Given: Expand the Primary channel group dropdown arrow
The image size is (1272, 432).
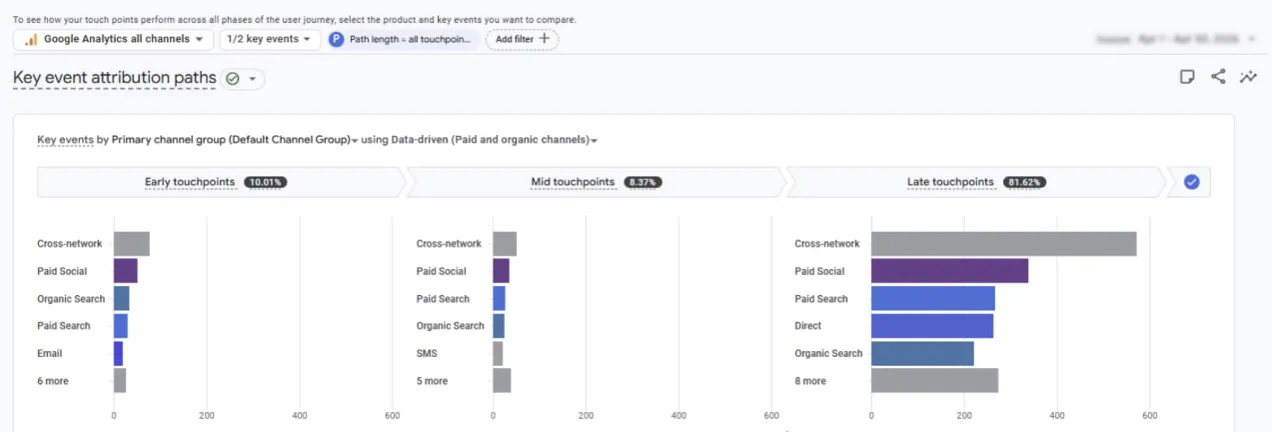Looking at the screenshot, I should click(354, 141).
